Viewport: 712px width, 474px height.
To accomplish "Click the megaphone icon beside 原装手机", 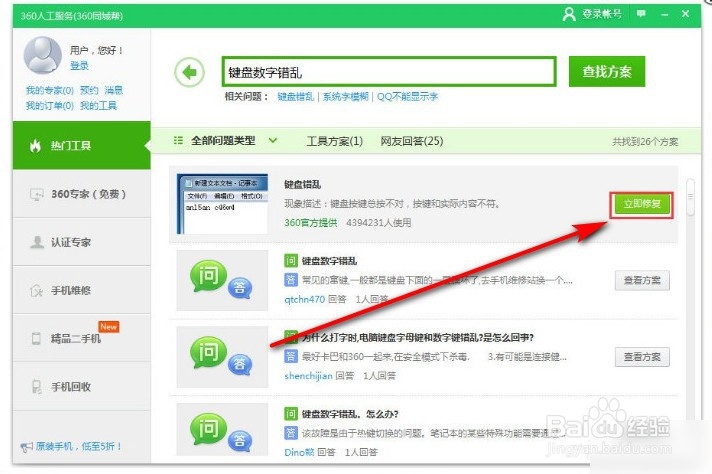I will tap(26, 447).
